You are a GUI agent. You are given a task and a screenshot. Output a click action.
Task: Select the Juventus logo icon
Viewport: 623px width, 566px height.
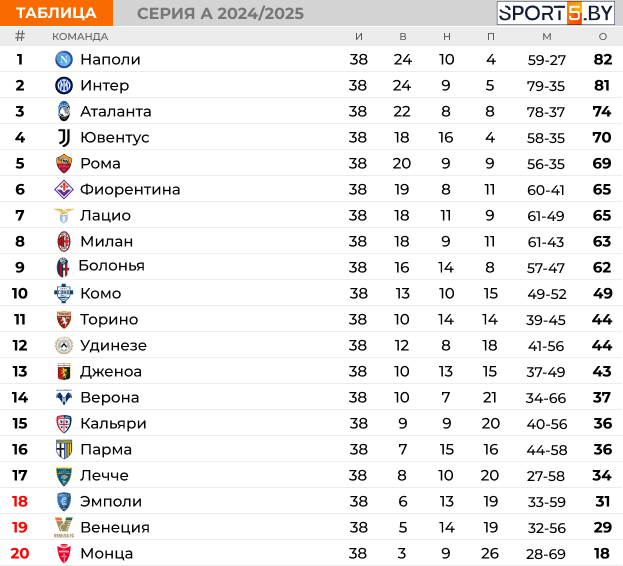click(64, 137)
